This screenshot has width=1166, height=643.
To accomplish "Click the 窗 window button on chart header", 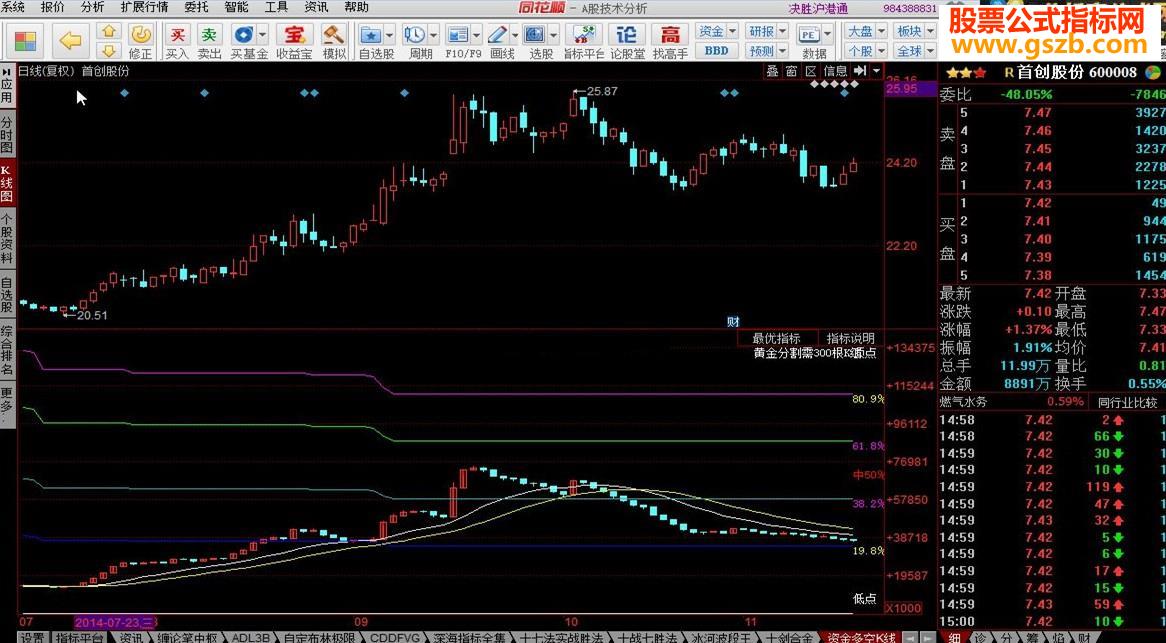I will (791, 71).
